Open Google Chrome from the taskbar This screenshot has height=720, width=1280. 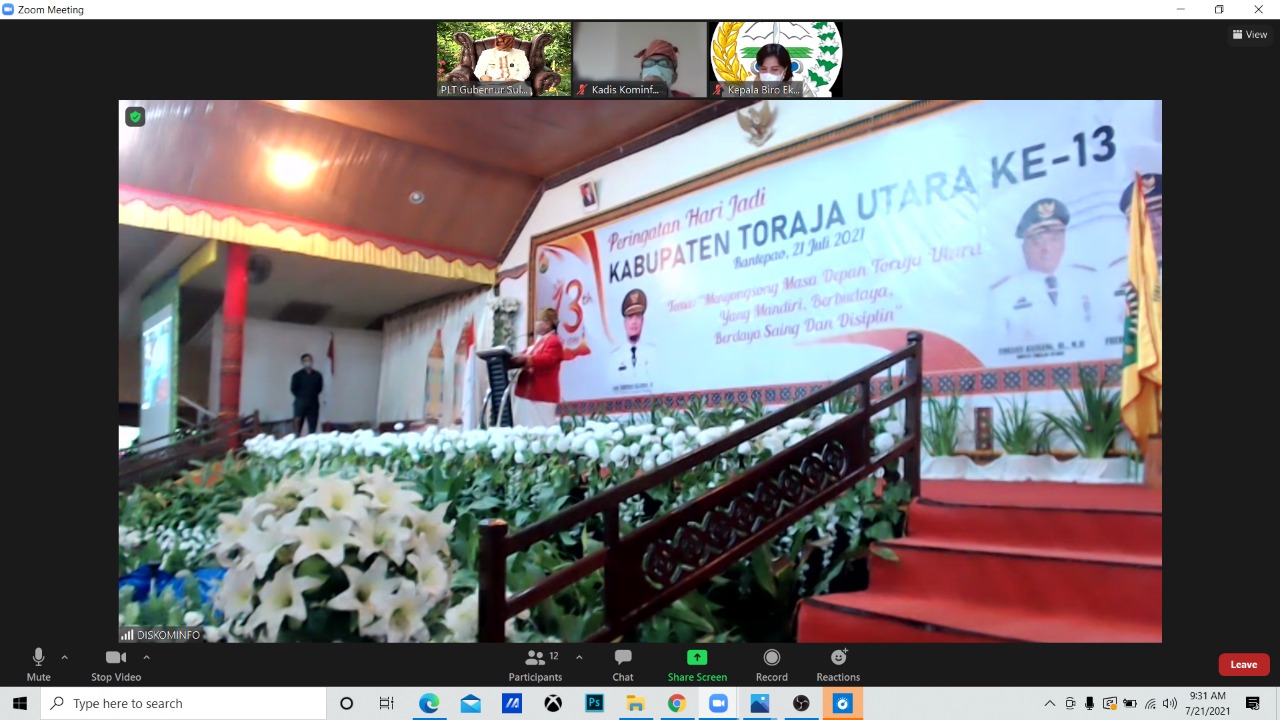pyautogui.click(x=677, y=704)
